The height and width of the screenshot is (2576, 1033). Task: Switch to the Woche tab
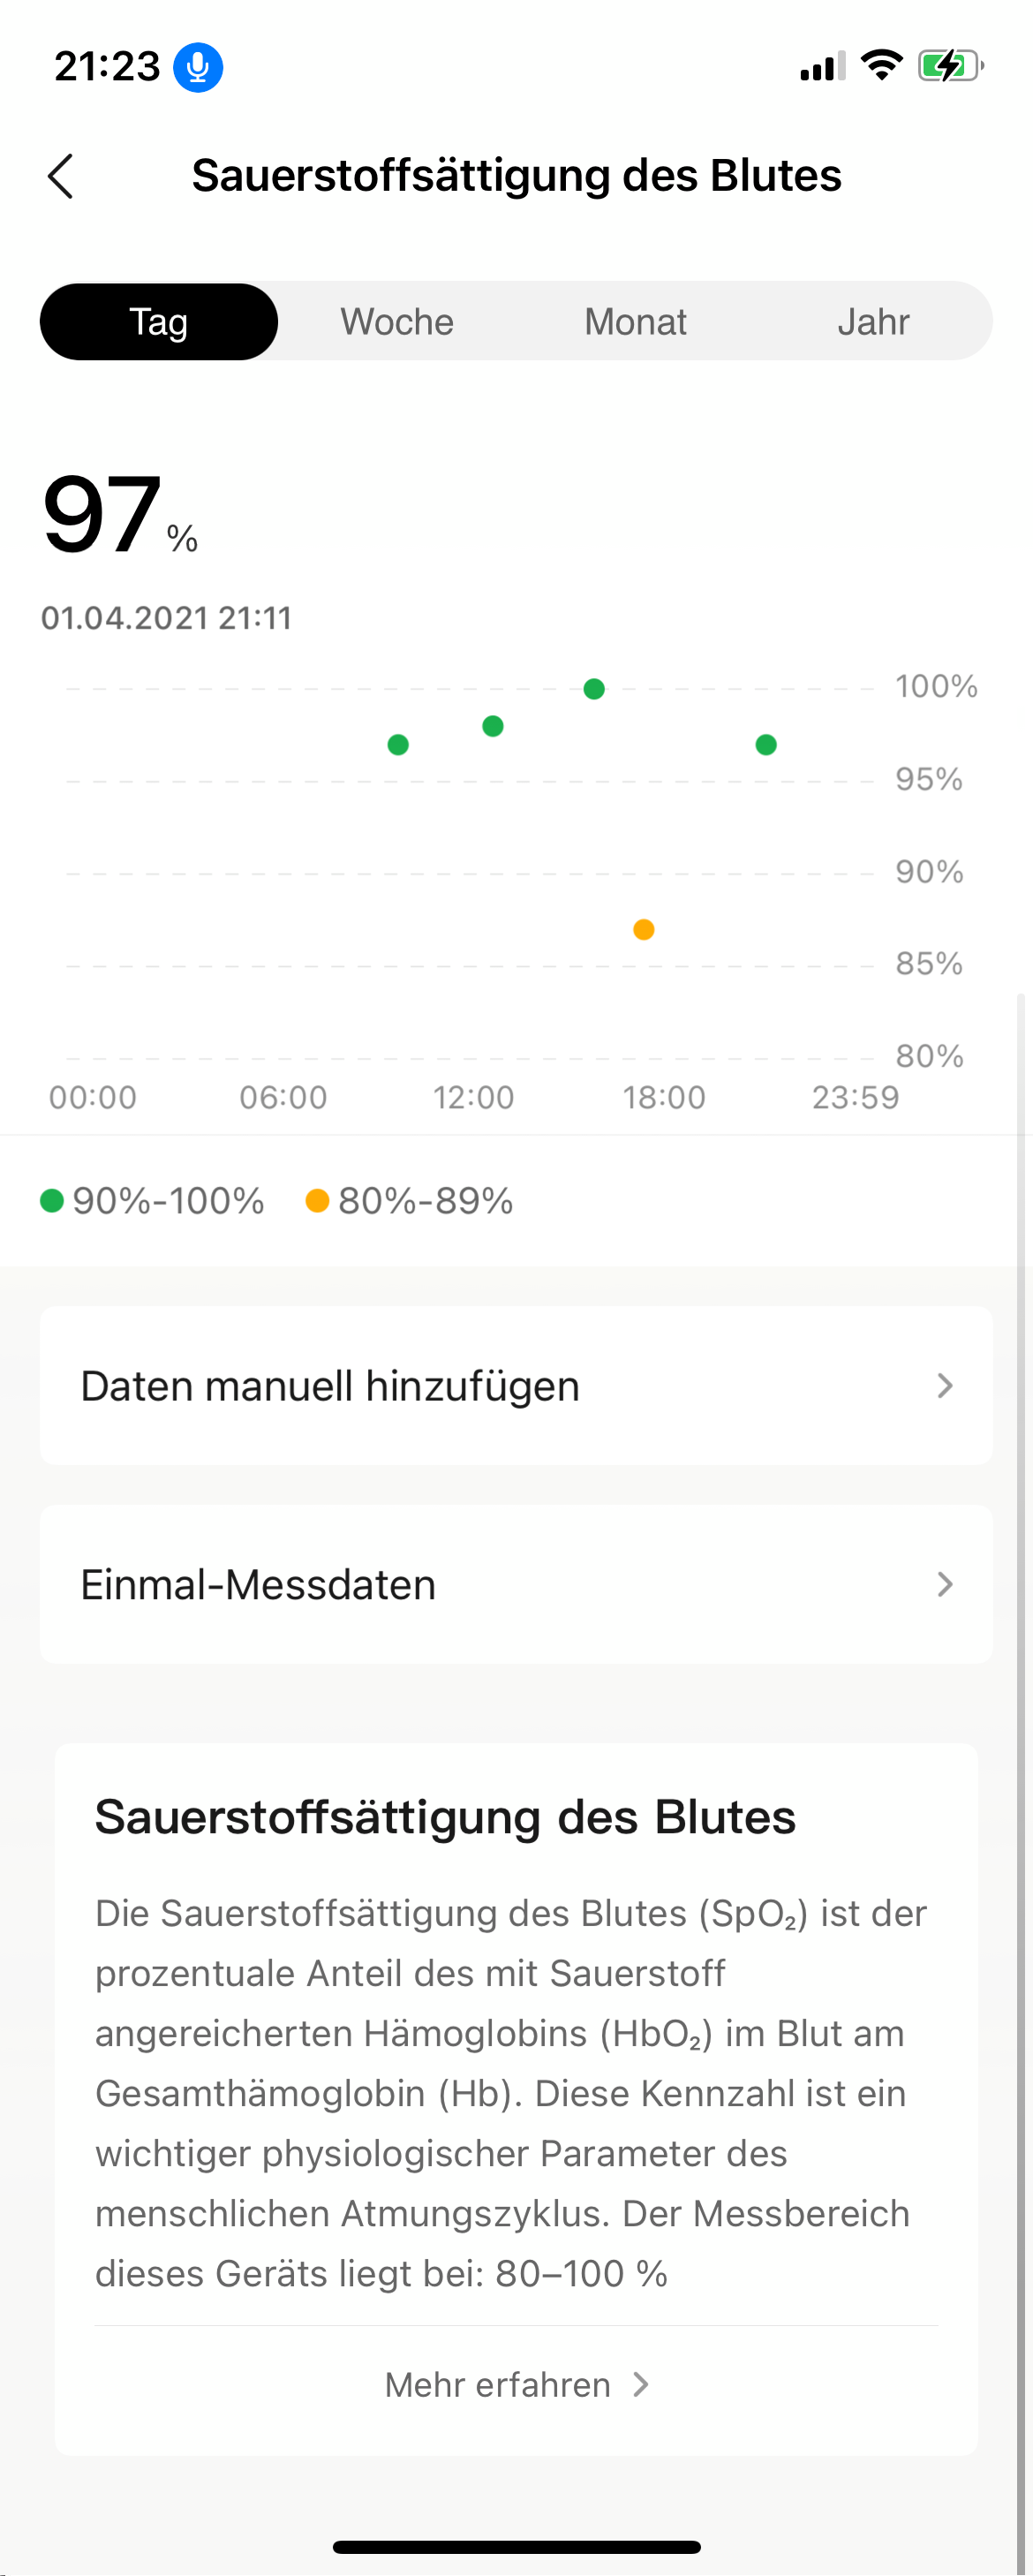[x=397, y=322]
